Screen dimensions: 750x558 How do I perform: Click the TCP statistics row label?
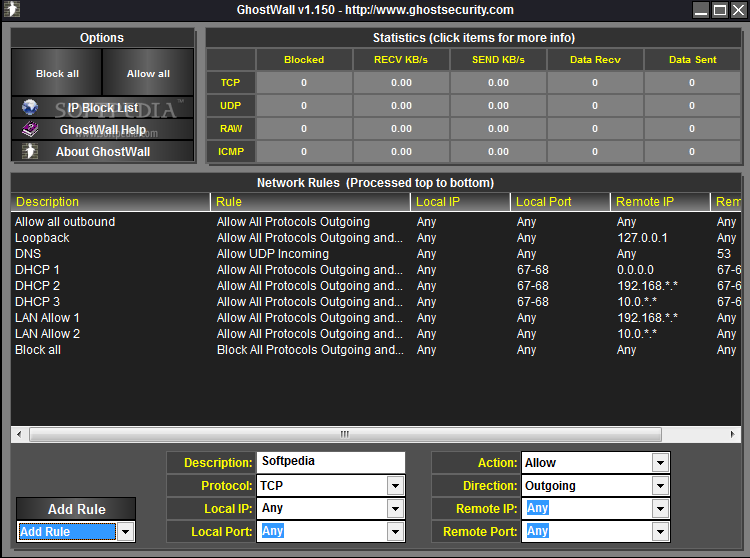pyautogui.click(x=231, y=83)
